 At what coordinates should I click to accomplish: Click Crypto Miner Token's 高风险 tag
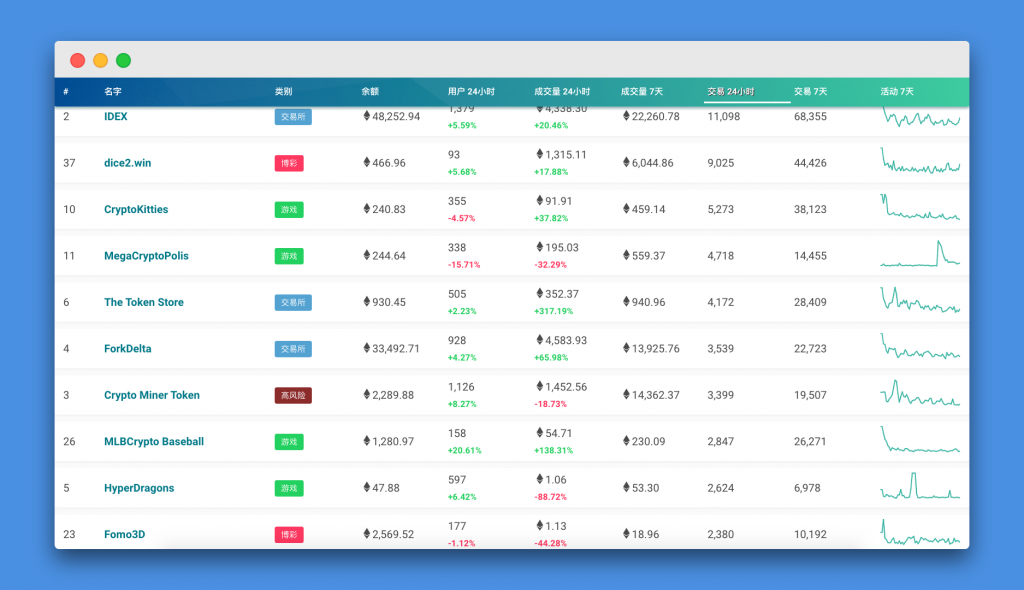point(293,395)
